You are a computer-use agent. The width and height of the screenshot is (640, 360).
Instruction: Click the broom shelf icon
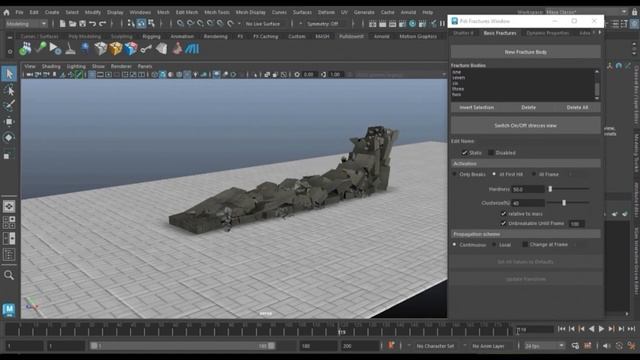click(x=71, y=49)
